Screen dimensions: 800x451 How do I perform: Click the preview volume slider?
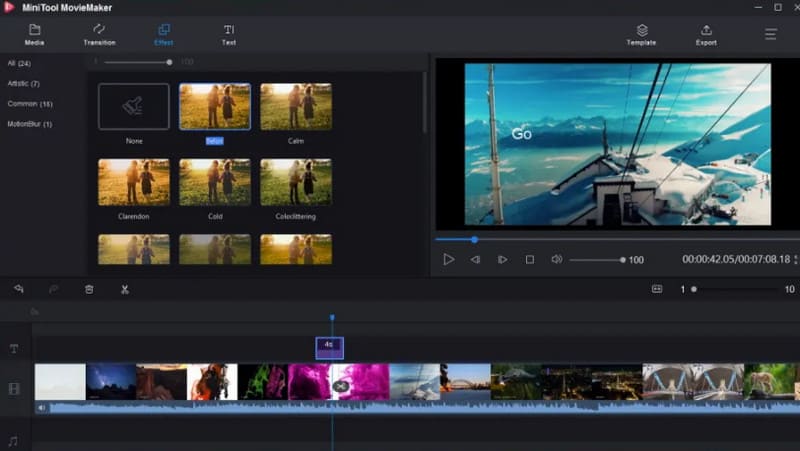(597, 260)
